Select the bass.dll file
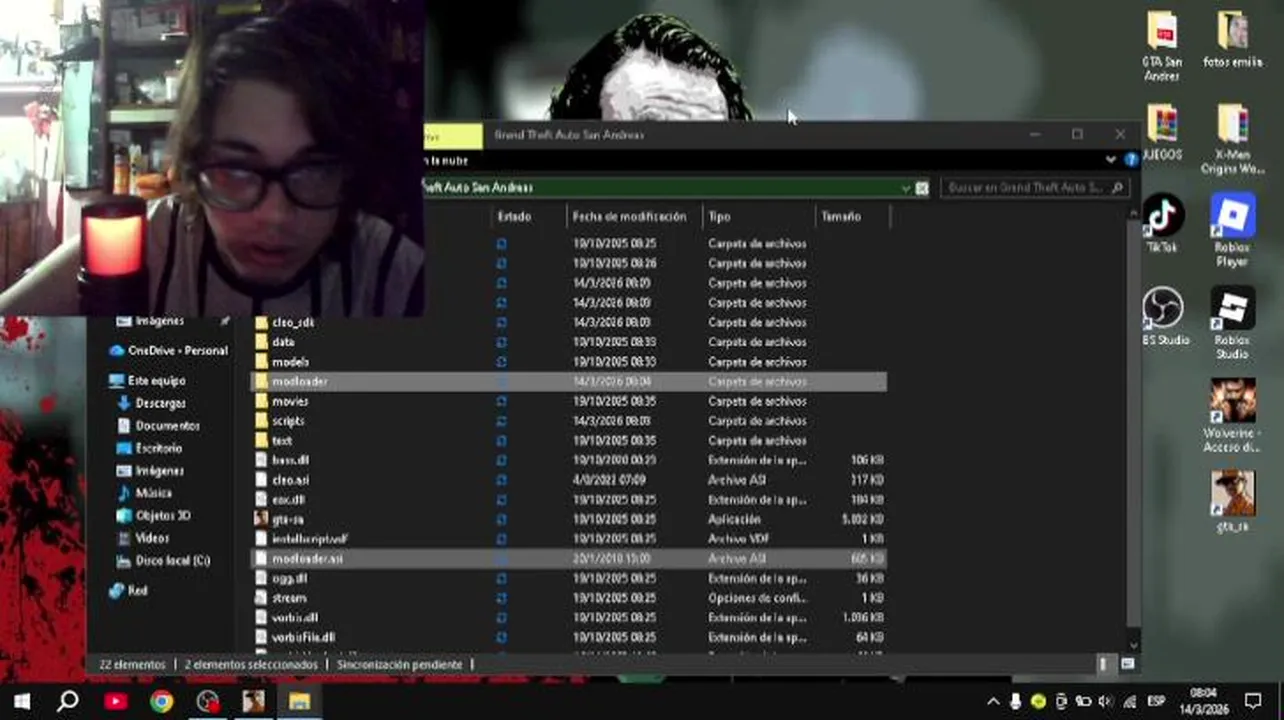 pos(290,460)
